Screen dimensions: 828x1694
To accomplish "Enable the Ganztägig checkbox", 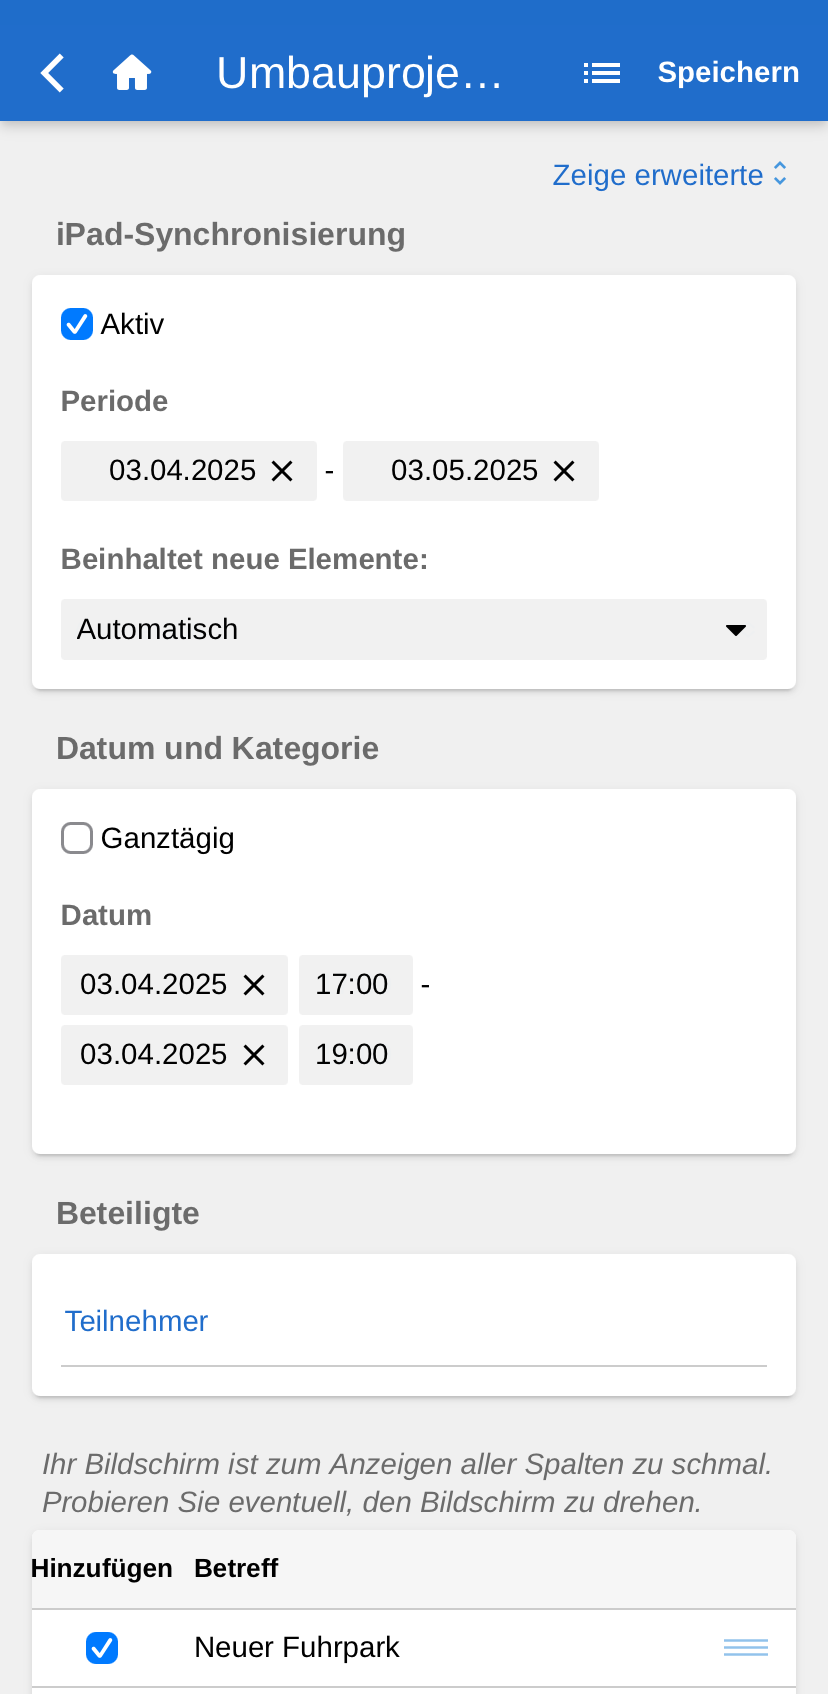I will (x=77, y=838).
